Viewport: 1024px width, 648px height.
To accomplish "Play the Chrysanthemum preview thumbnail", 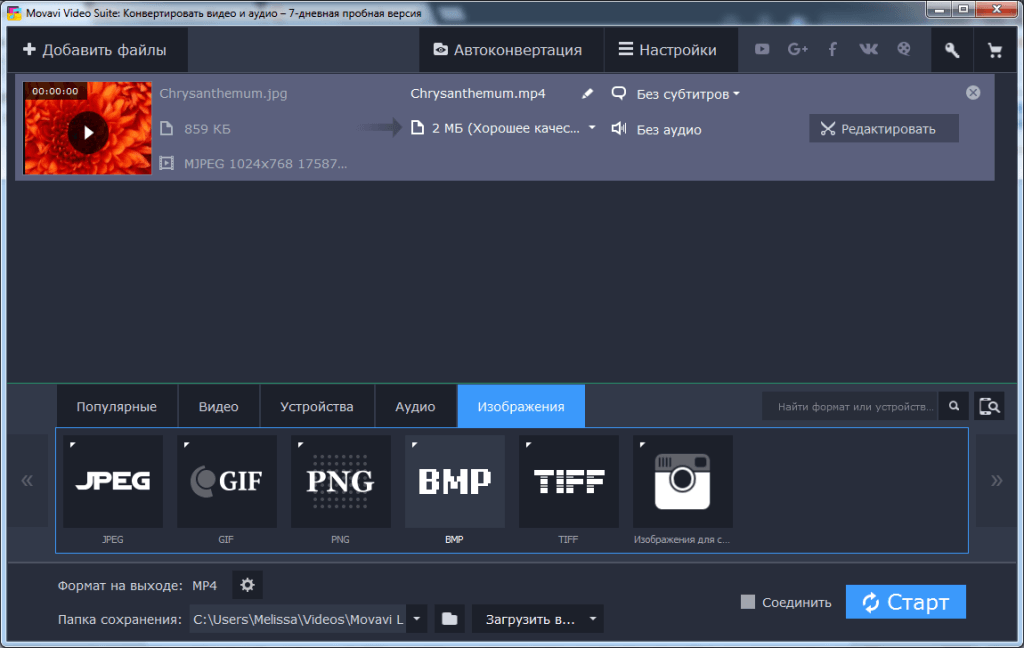I will 88,131.
